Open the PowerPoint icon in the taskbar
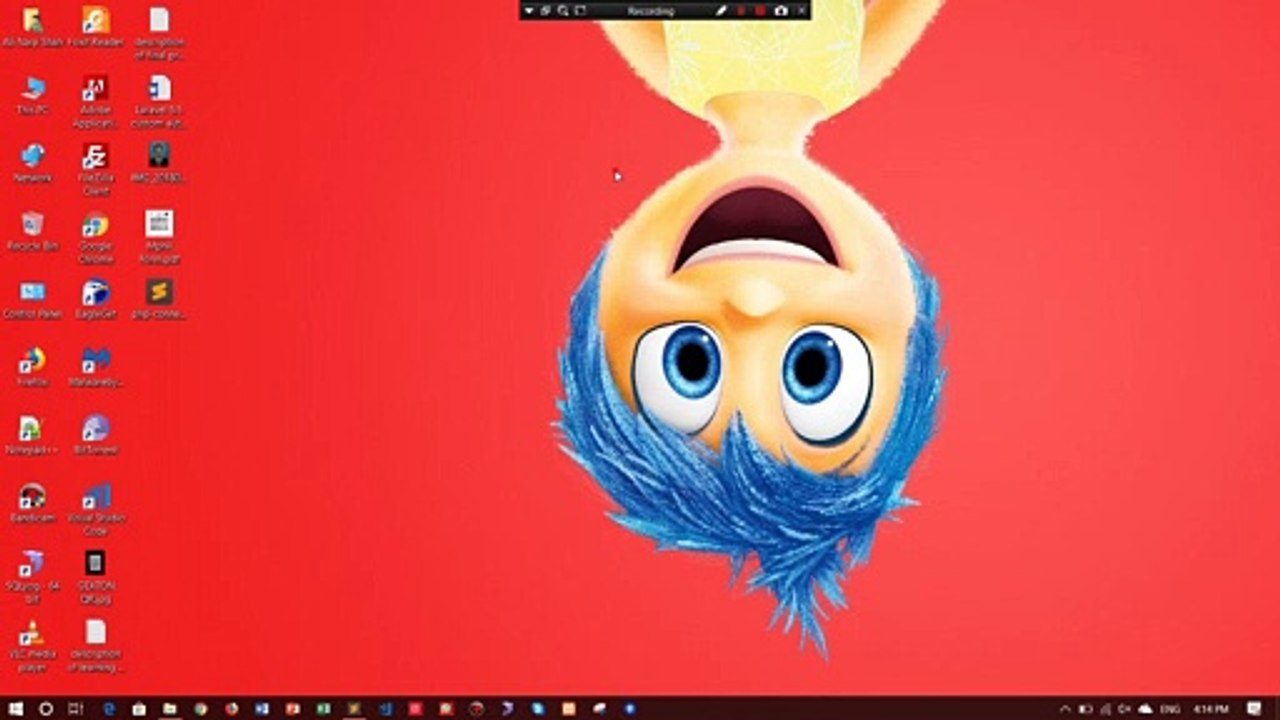The width and height of the screenshot is (1280, 720). click(x=293, y=708)
